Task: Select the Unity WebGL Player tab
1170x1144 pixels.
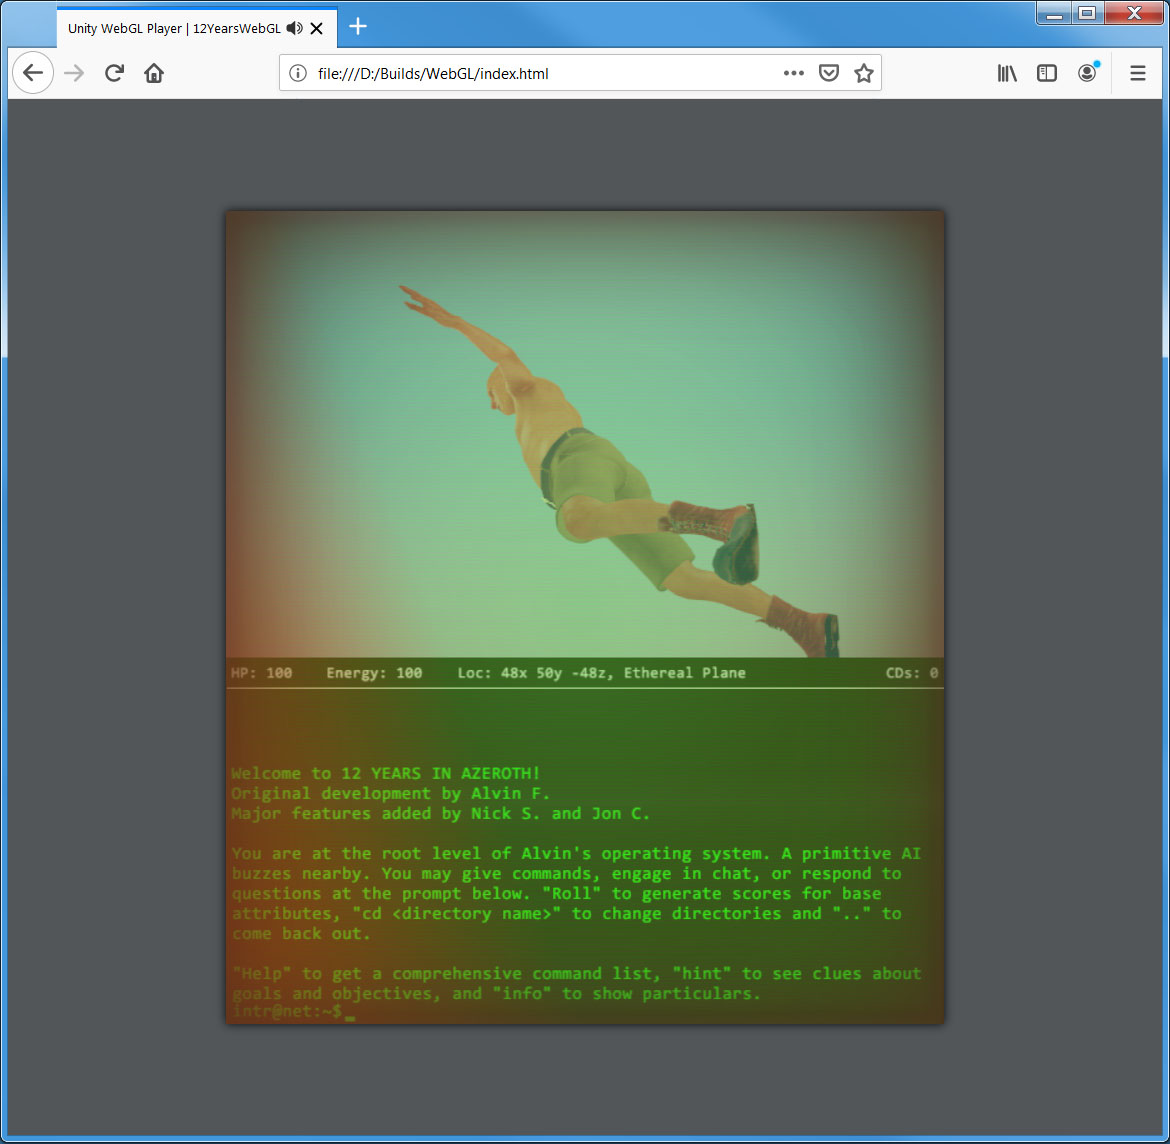Action: pos(197,28)
